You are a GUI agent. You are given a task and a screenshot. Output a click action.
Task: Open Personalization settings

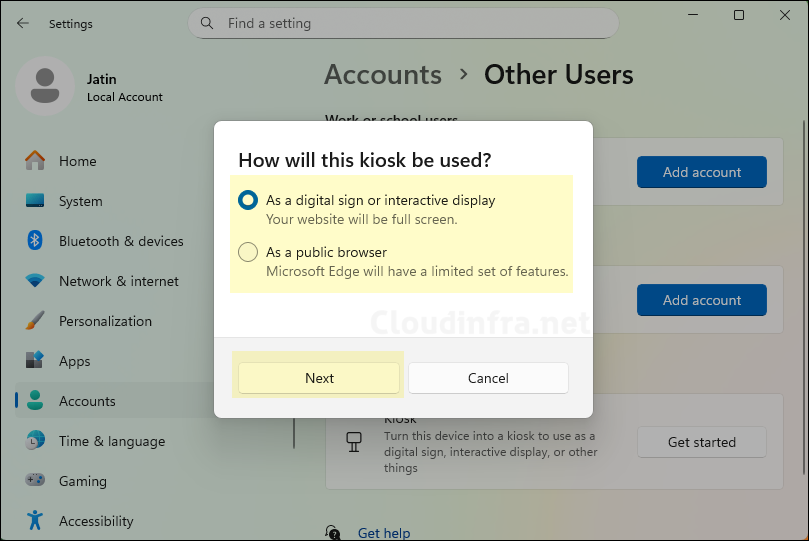pos(105,321)
